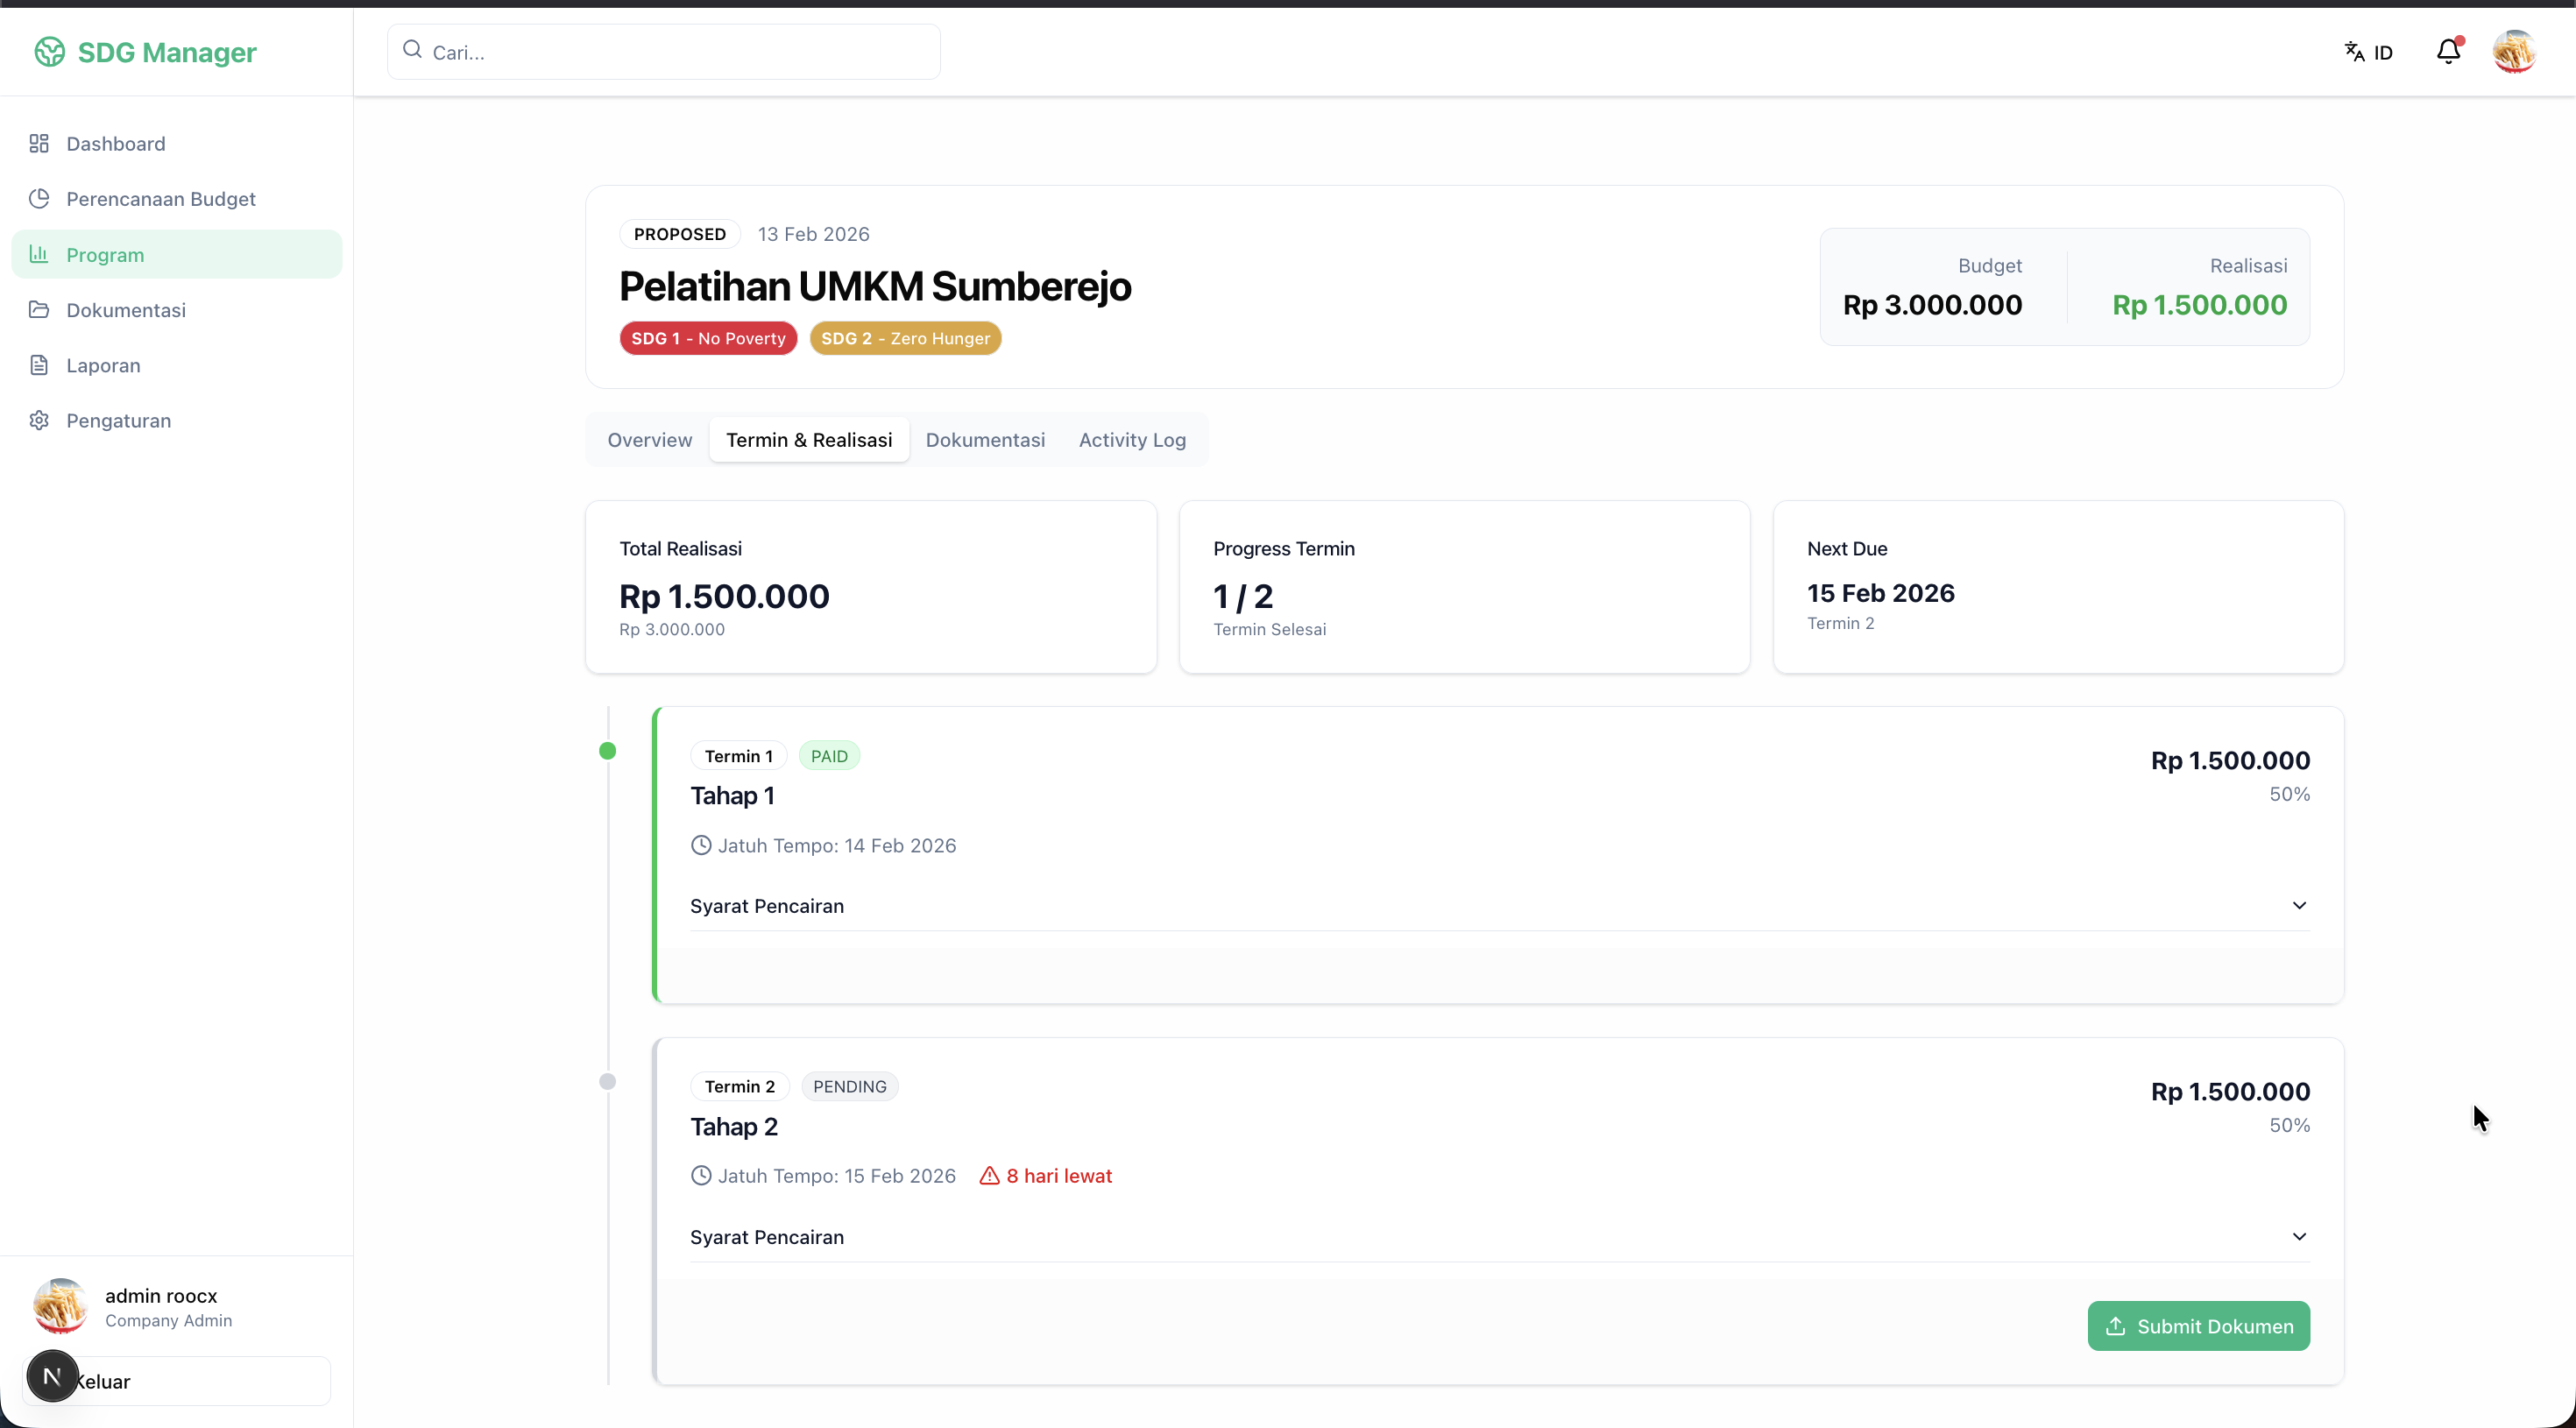Open the Dashboard section
Image resolution: width=2576 pixels, height=1428 pixels.
(115, 143)
